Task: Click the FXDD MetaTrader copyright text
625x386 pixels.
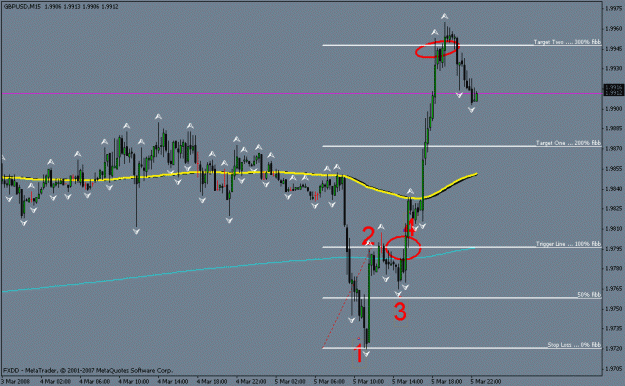Action: pos(88,370)
